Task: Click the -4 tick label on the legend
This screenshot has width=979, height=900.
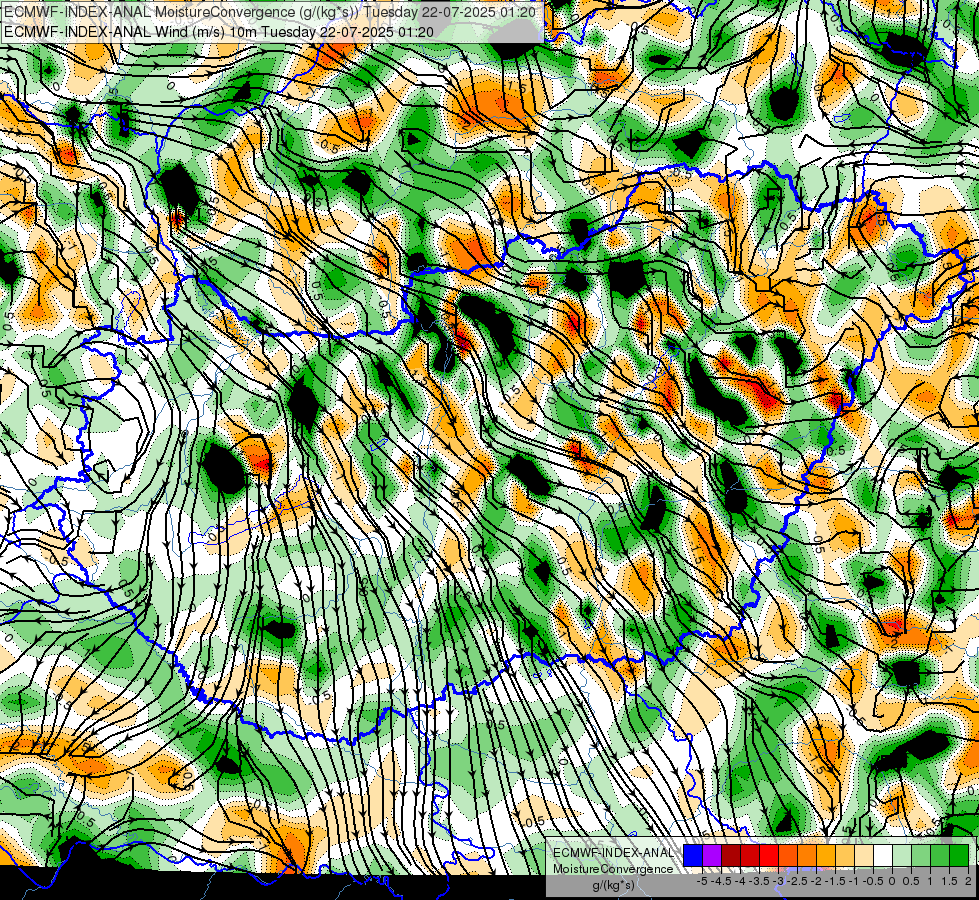Action: coord(740,881)
